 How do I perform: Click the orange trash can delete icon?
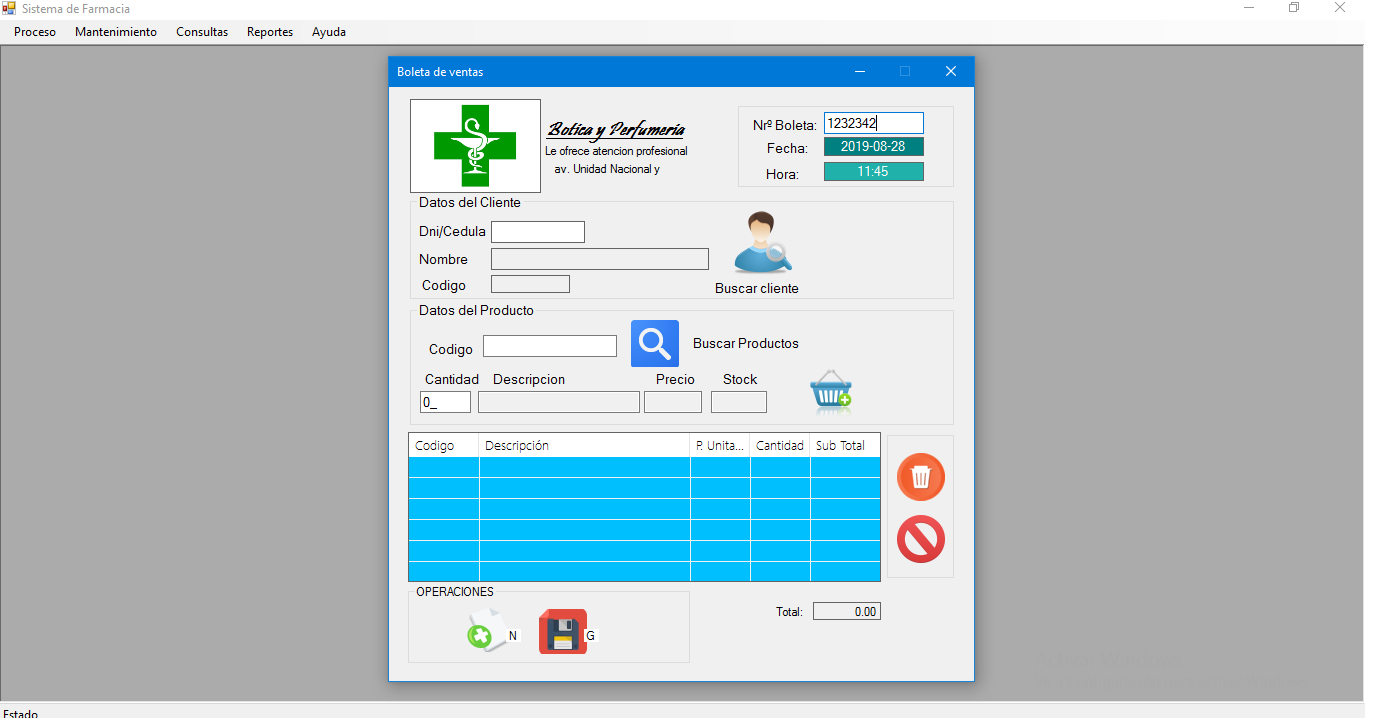[x=921, y=477]
